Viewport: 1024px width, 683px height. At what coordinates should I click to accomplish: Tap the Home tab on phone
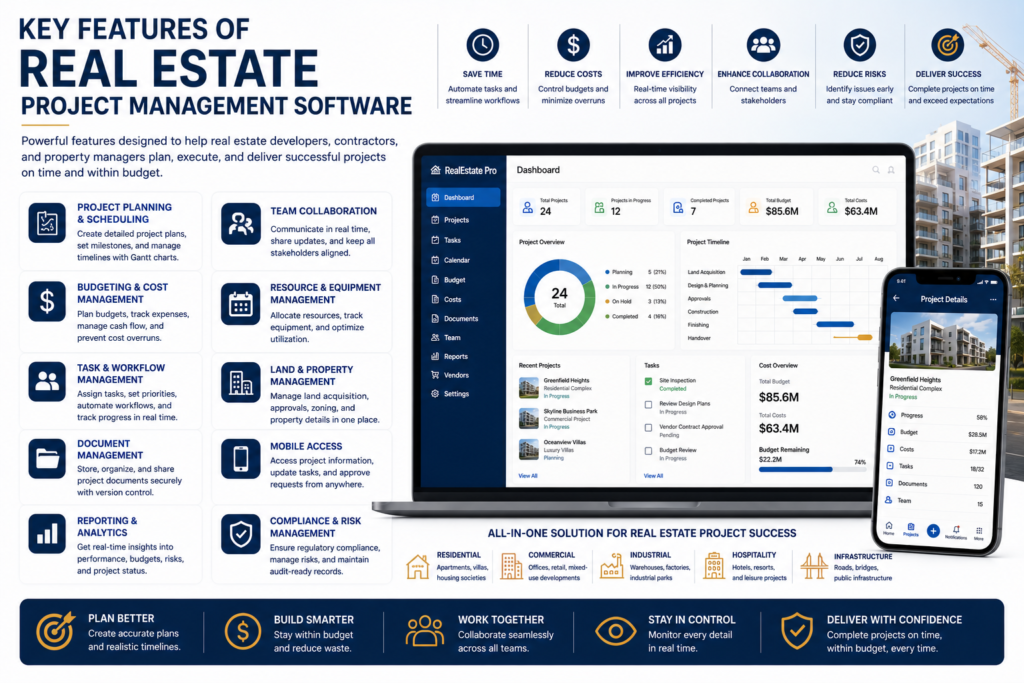pos(888,528)
